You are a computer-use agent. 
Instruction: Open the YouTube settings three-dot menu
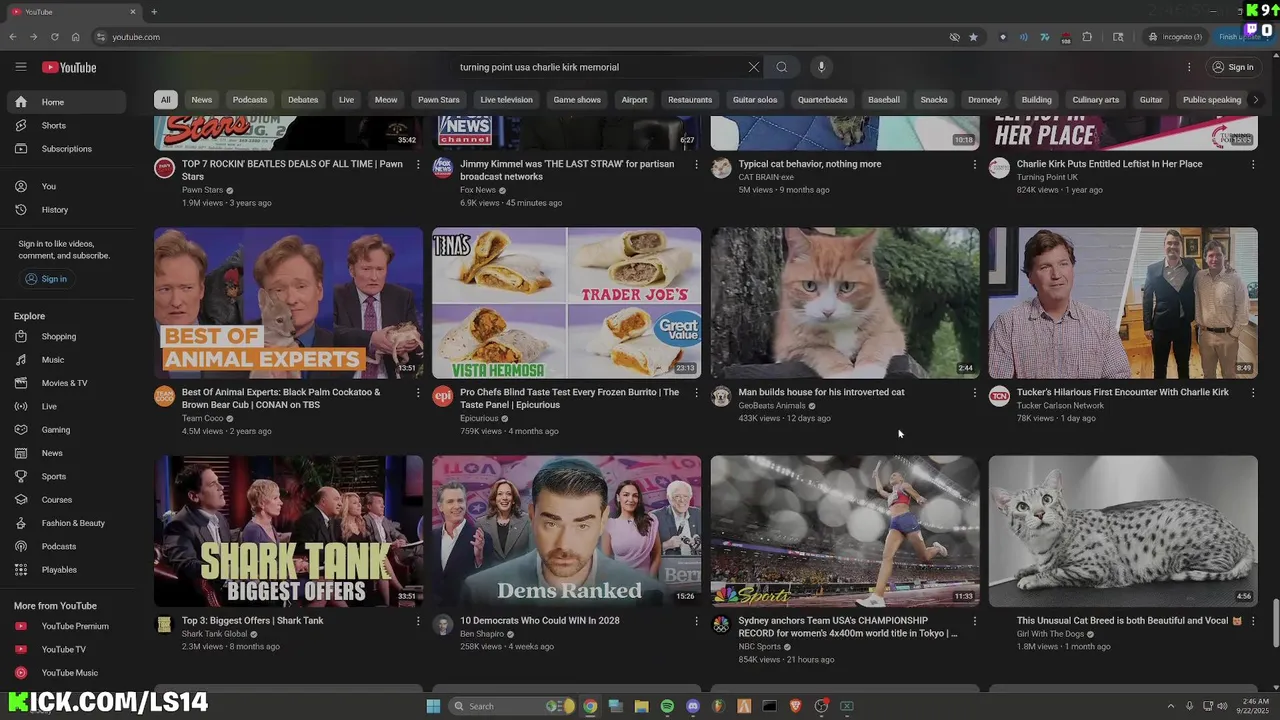click(1189, 67)
